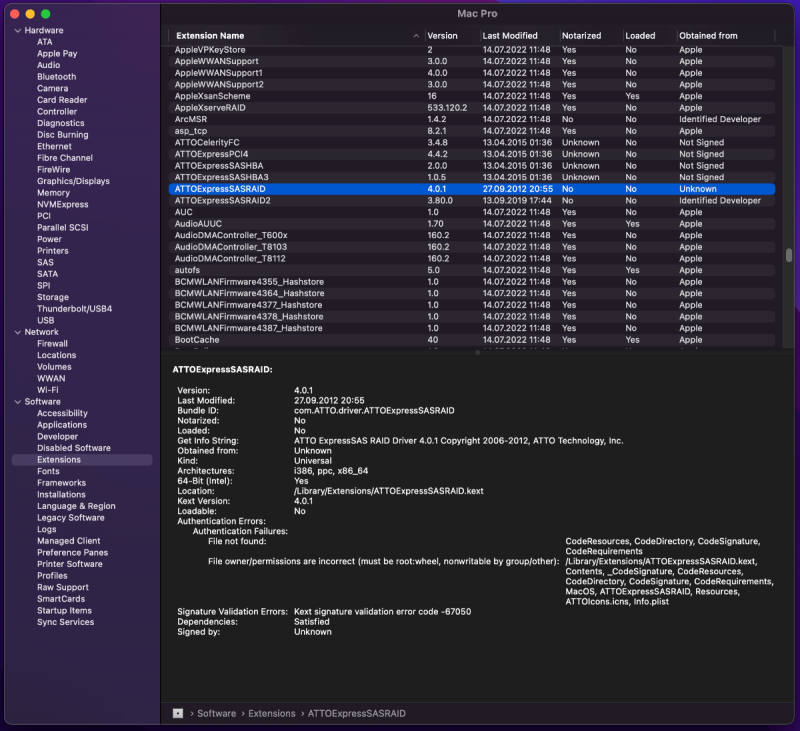Collapse the Hardware section
This screenshot has width=800, height=731.
point(18,31)
